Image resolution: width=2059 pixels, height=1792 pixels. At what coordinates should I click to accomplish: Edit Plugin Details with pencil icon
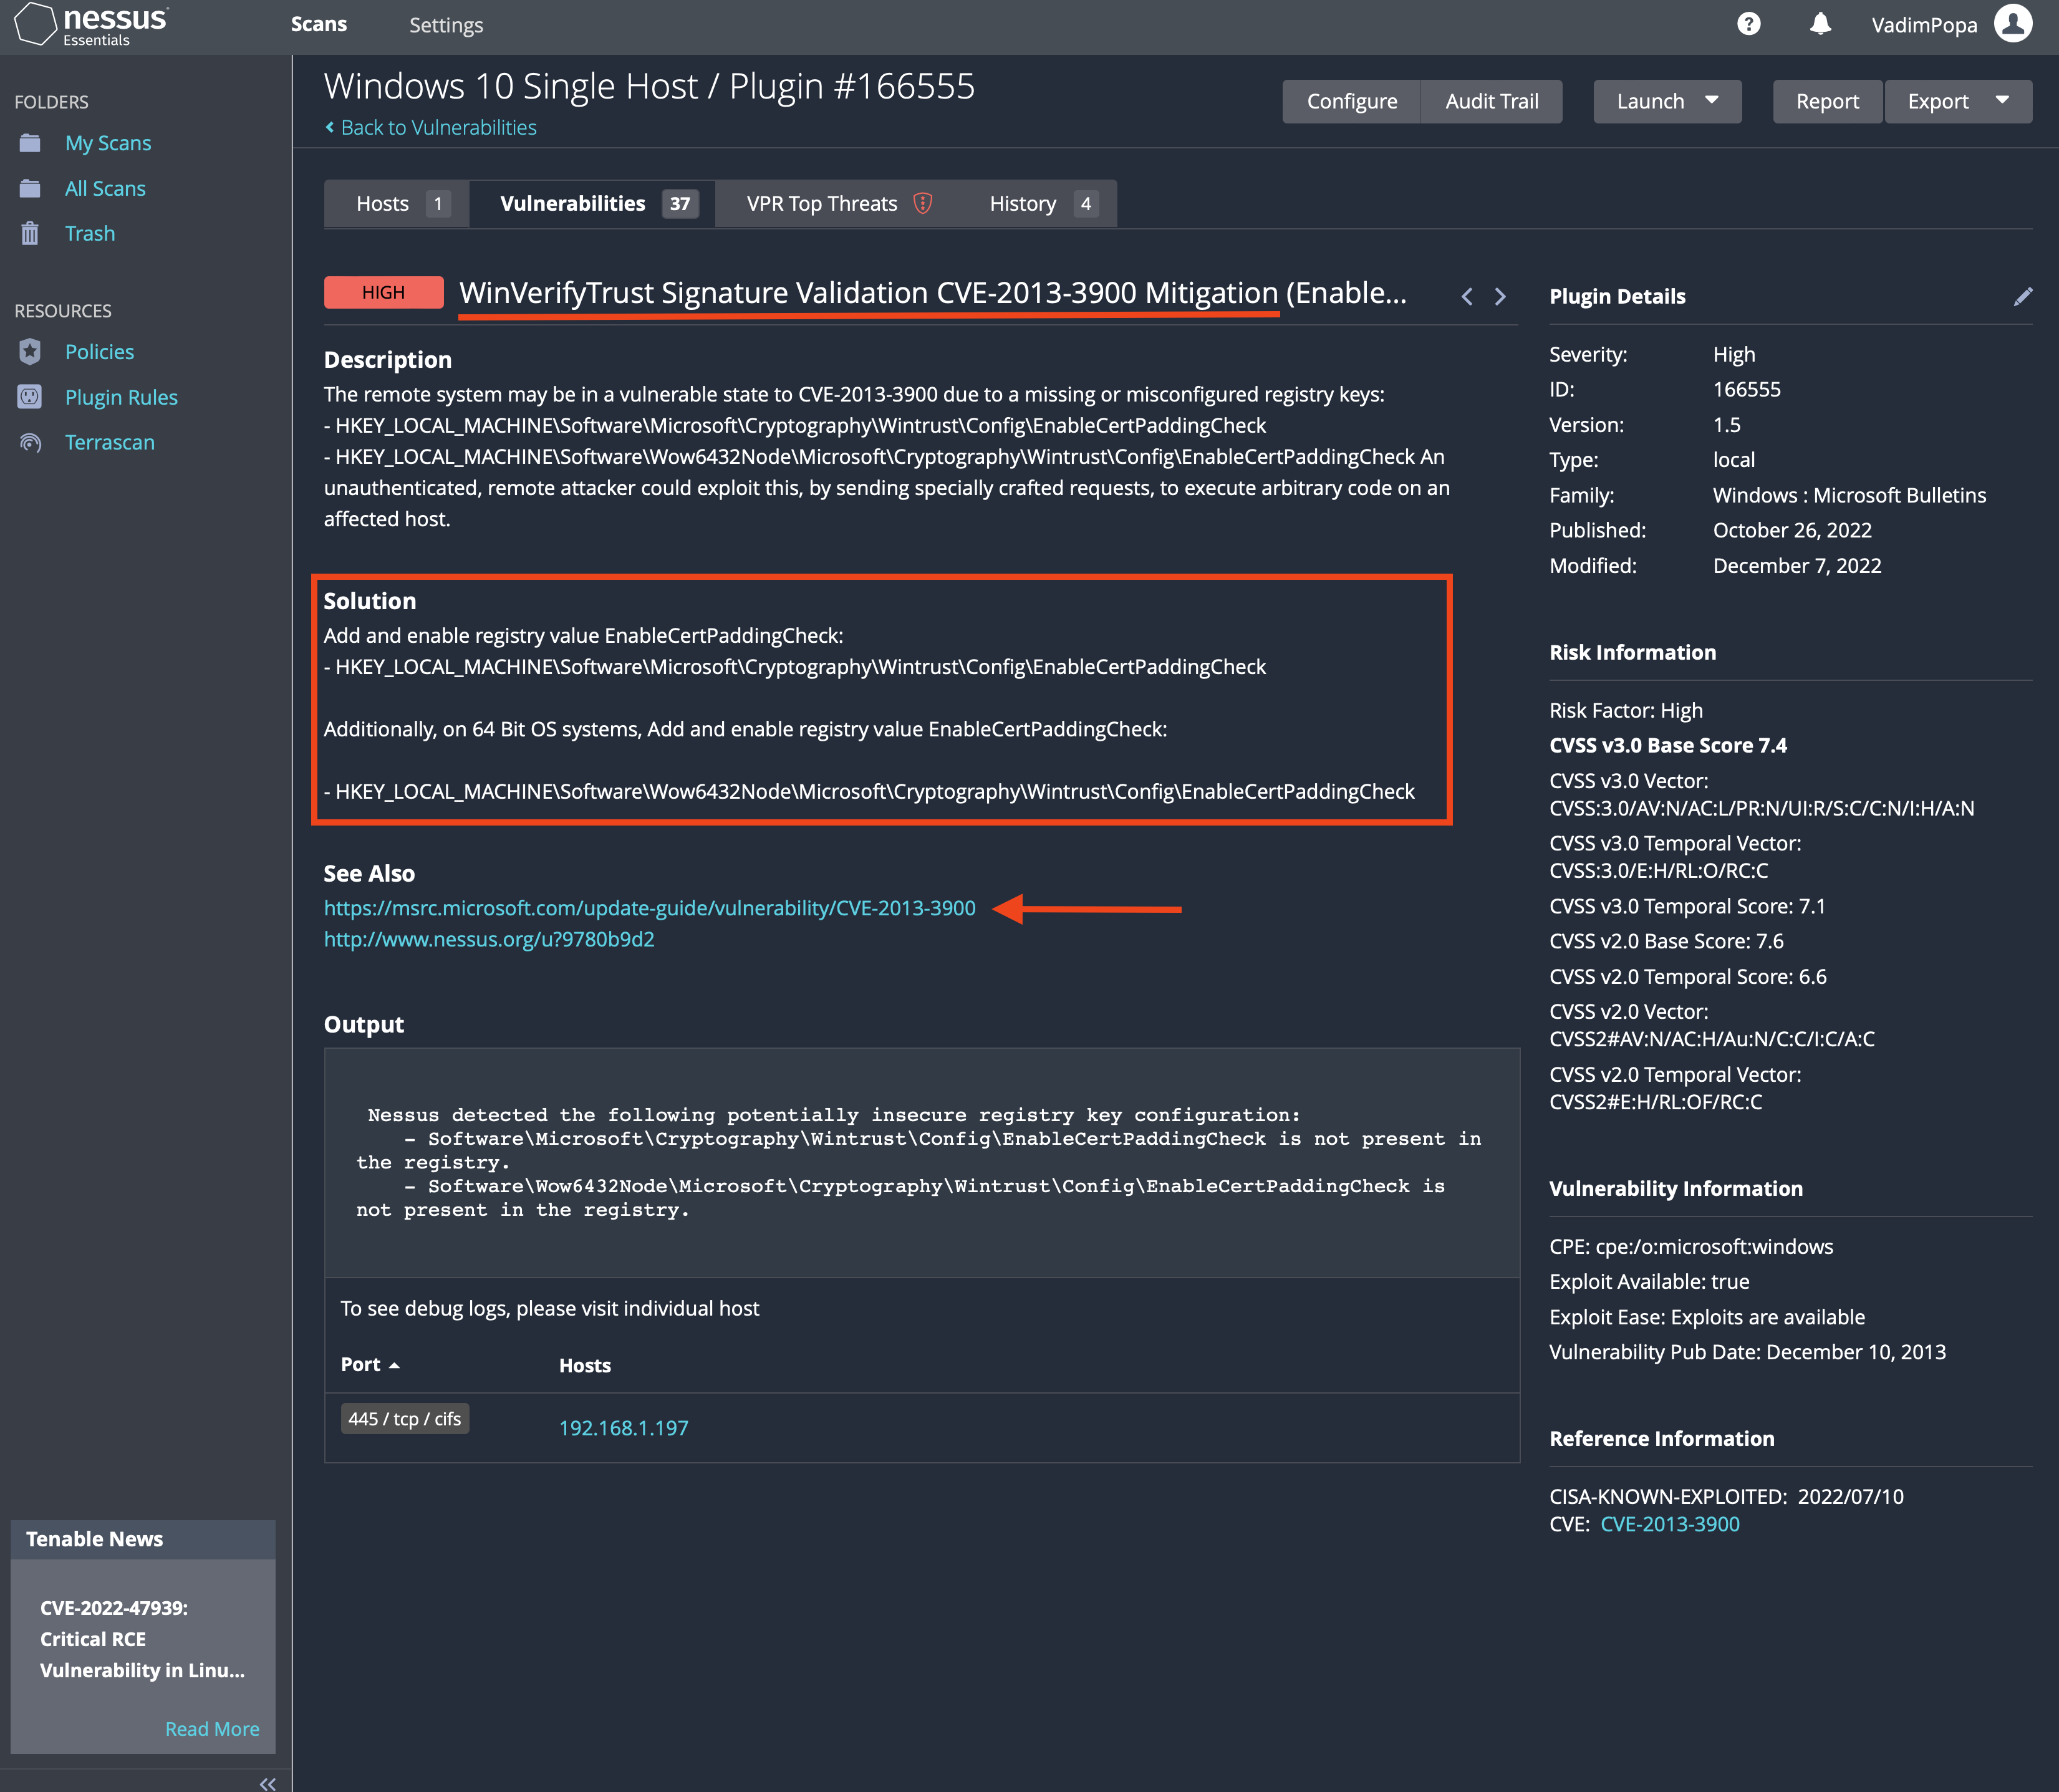(x=2023, y=296)
